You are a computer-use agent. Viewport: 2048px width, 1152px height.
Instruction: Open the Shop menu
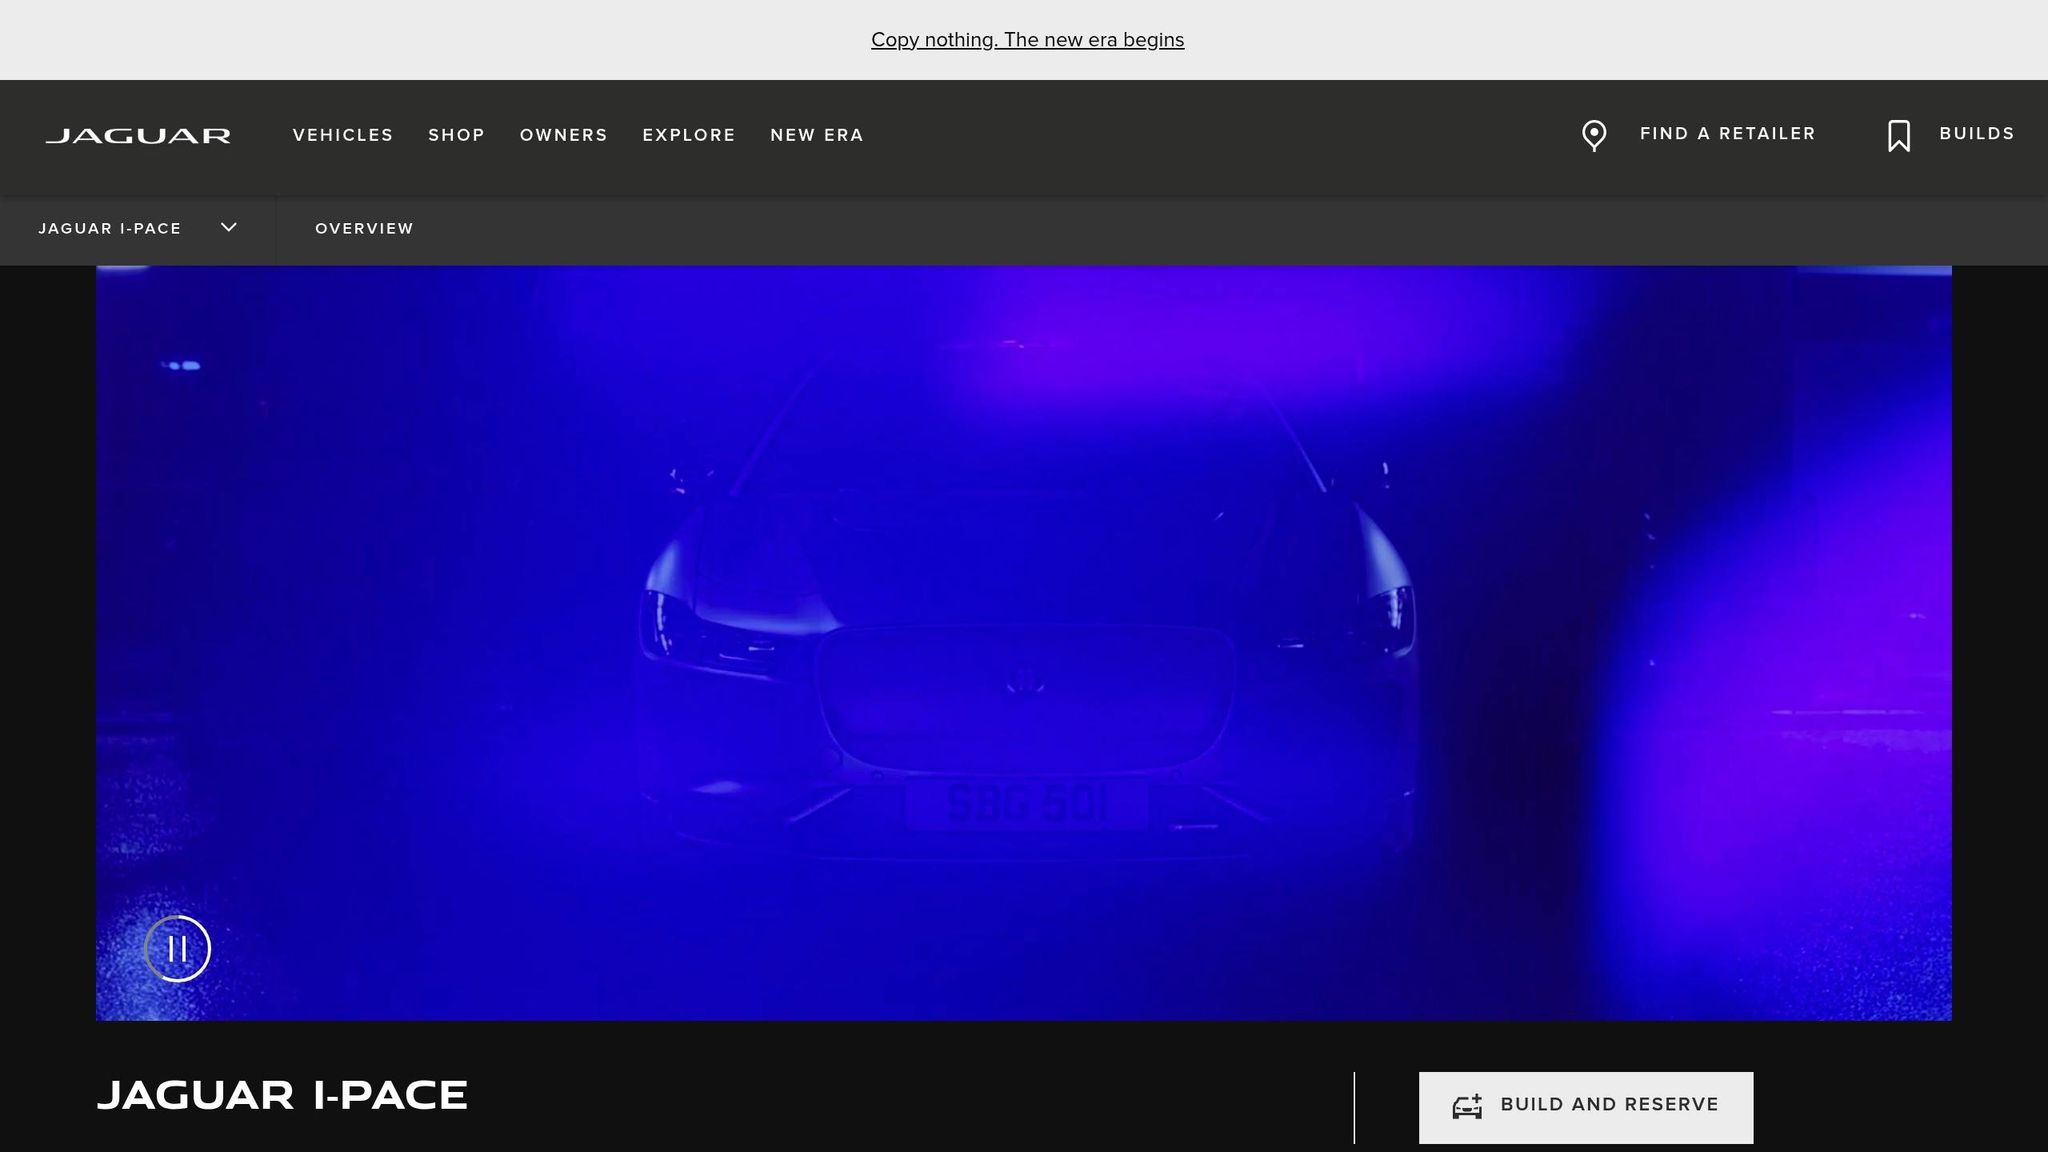click(456, 135)
